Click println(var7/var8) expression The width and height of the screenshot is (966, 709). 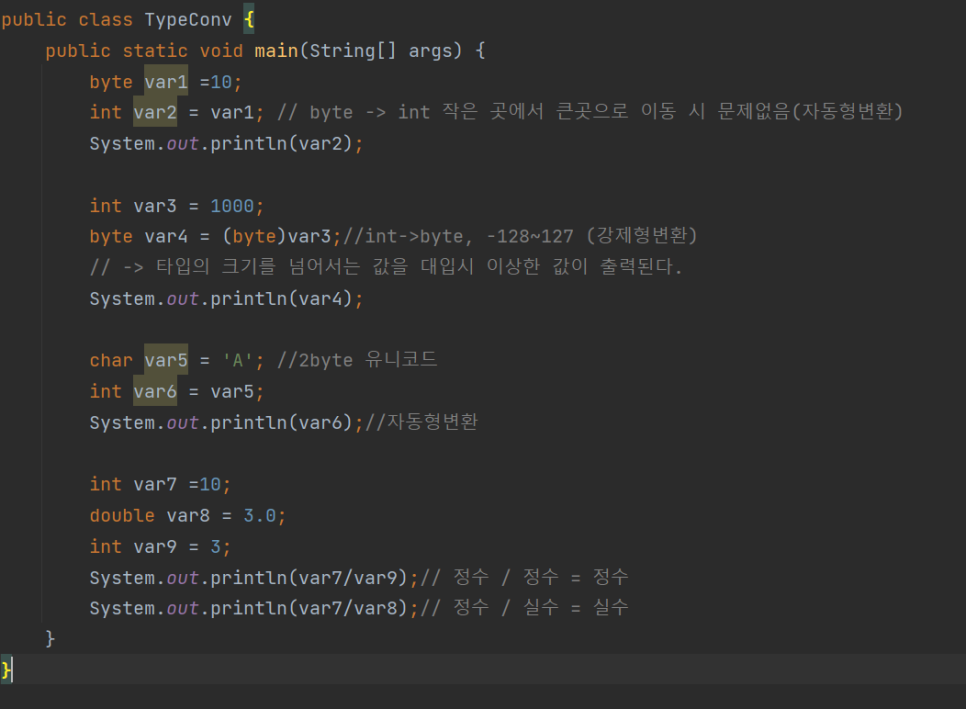click(253, 609)
